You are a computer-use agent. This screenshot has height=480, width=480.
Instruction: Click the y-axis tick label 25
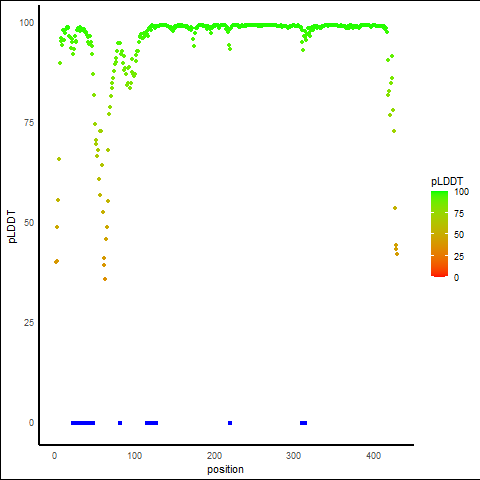tap(29, 323)
